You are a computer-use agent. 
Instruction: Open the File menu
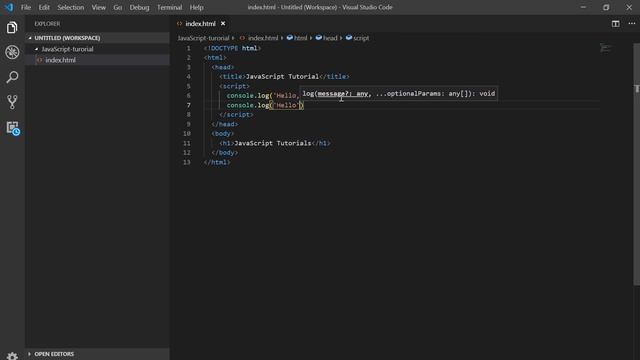[x=26, y=7]
